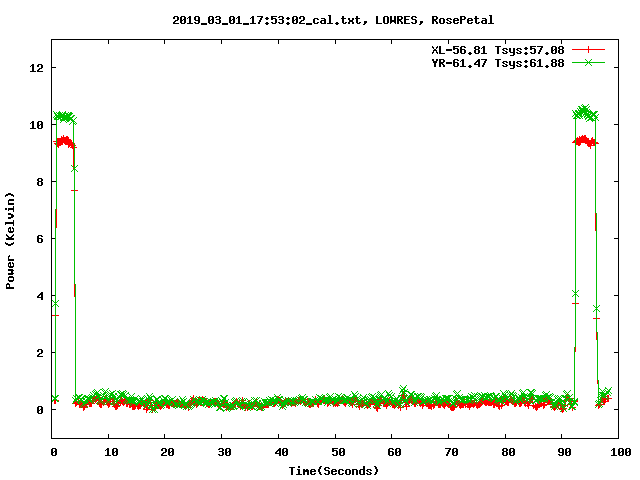Viewport: 640px width, 480px height.
Task: Click y-axis tick label 8
Action: [40, 182]
